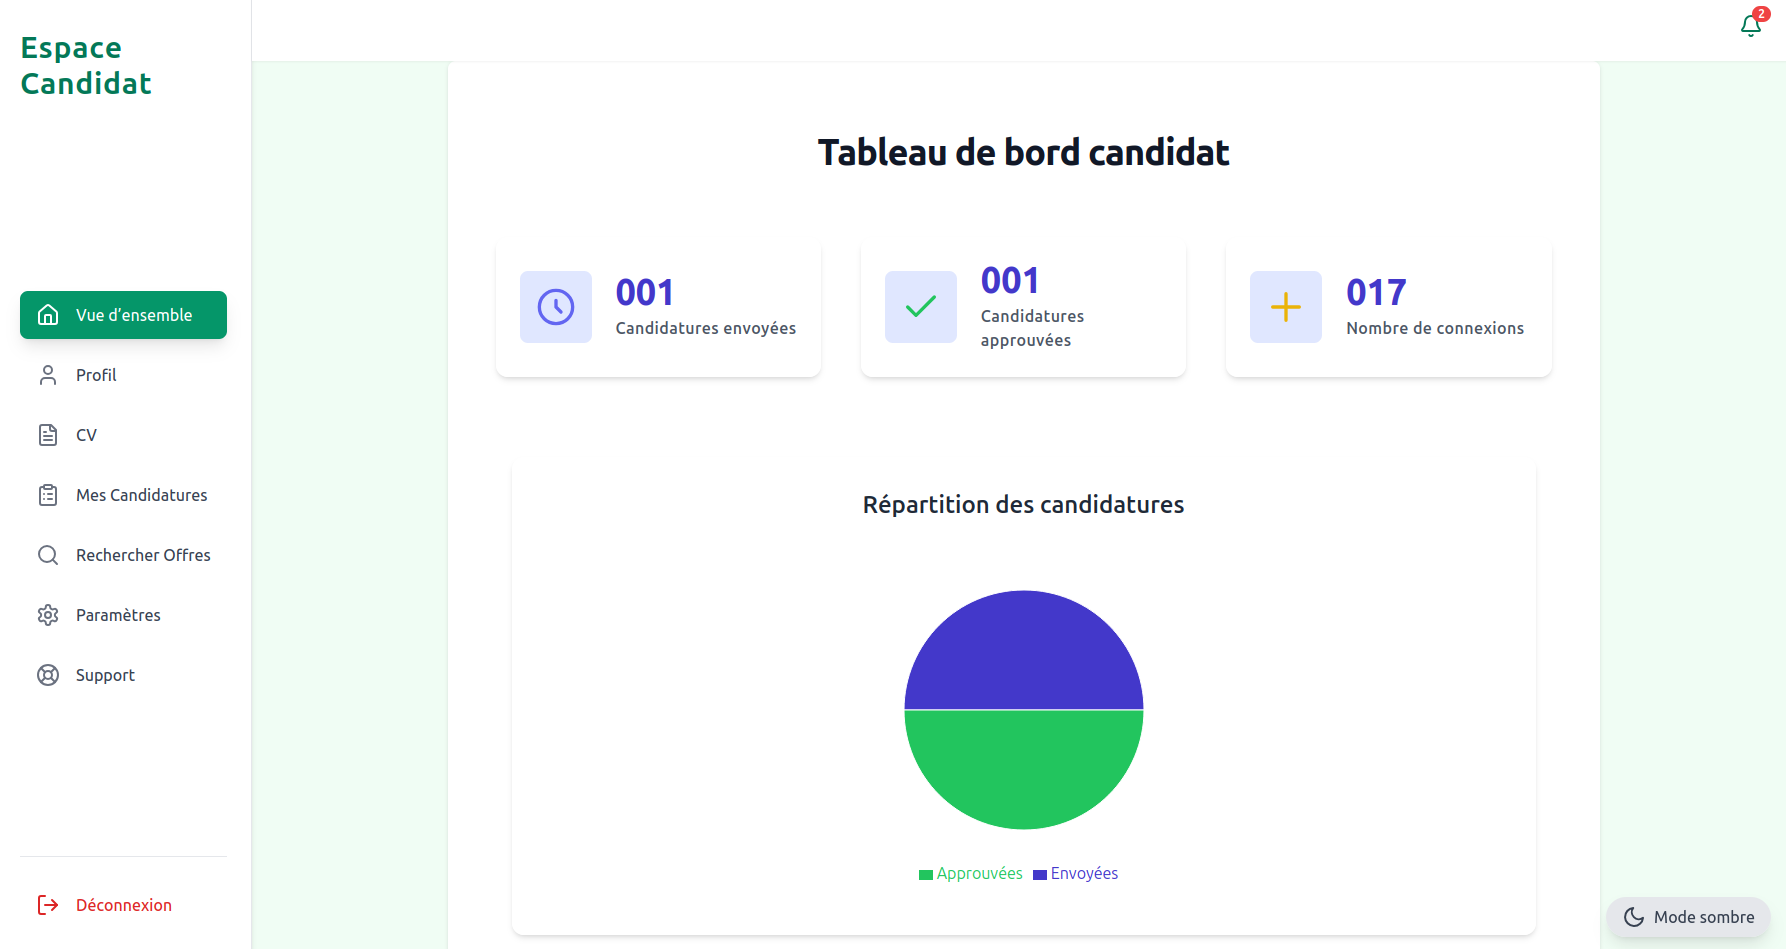Toggle Mode sombre dark mode

point(1689,917)
